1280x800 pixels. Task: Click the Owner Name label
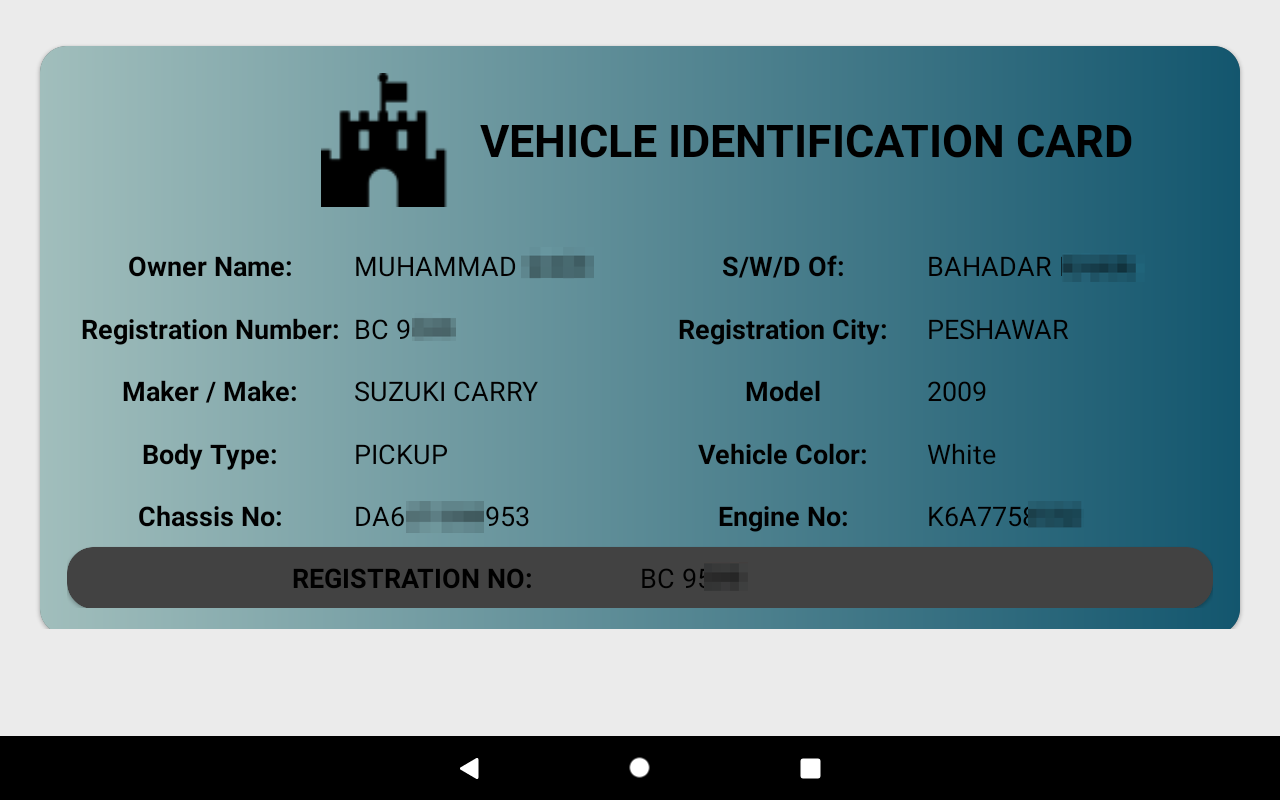210,267
